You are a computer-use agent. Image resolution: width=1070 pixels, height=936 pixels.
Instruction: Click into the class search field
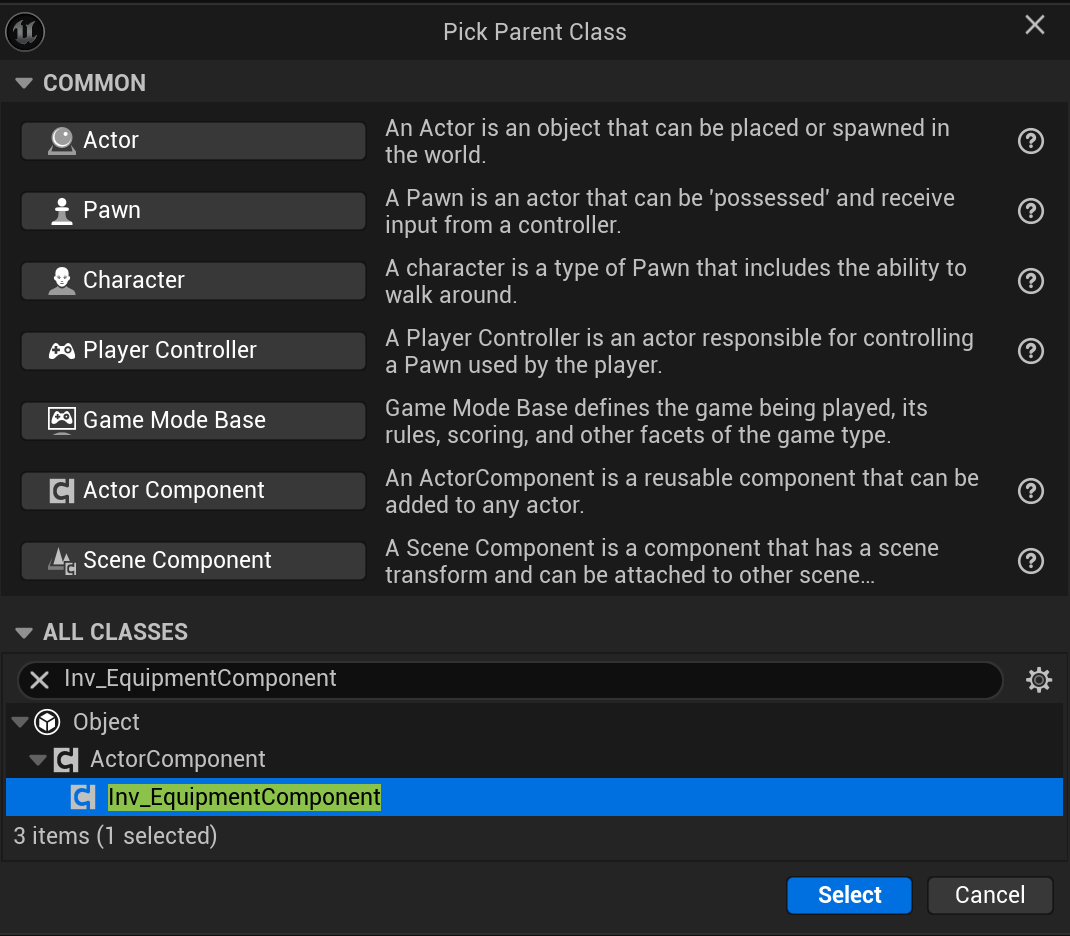point(520,680)
